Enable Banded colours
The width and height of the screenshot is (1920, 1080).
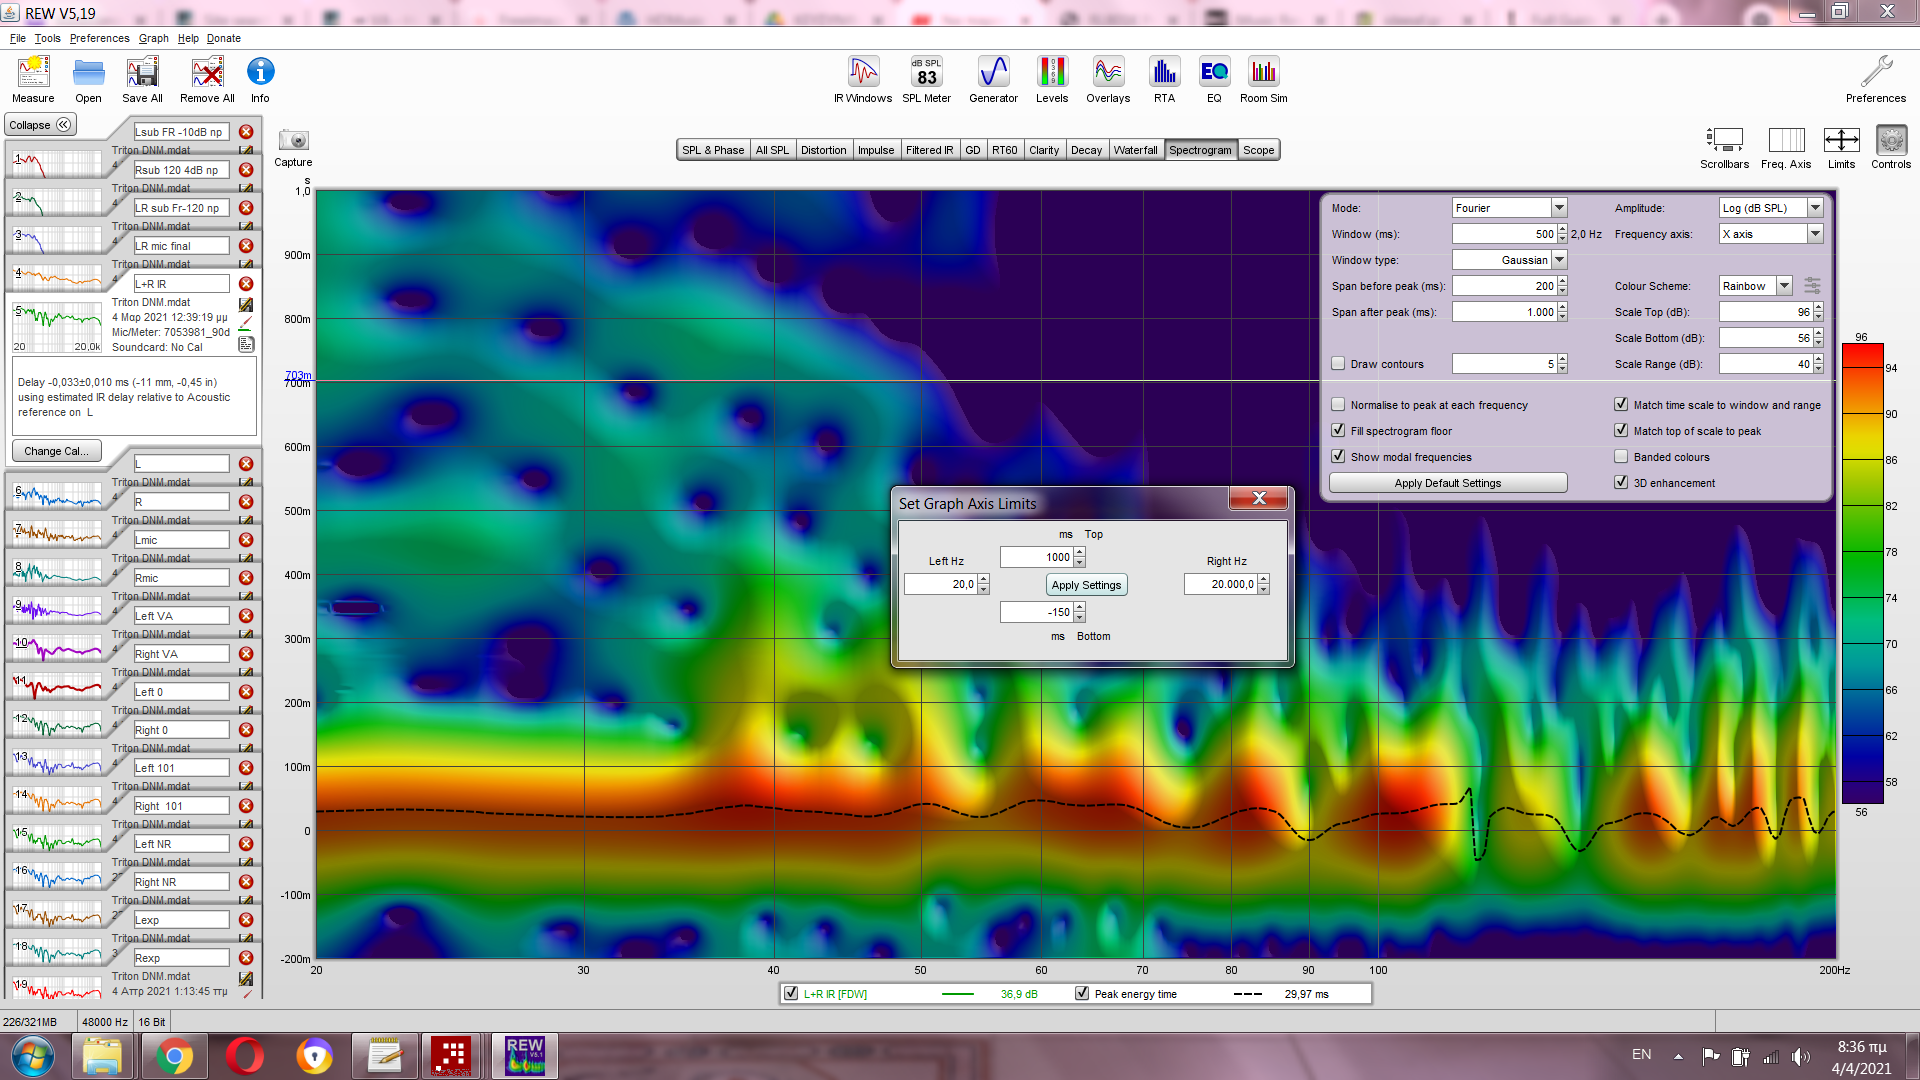(x=1621, y=457)
